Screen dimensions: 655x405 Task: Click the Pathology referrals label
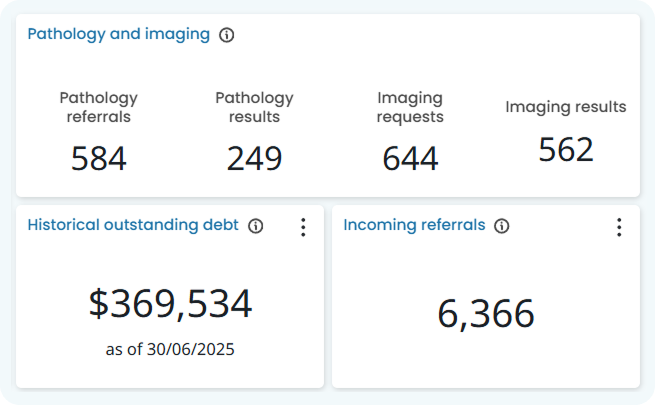pos(99,107)
